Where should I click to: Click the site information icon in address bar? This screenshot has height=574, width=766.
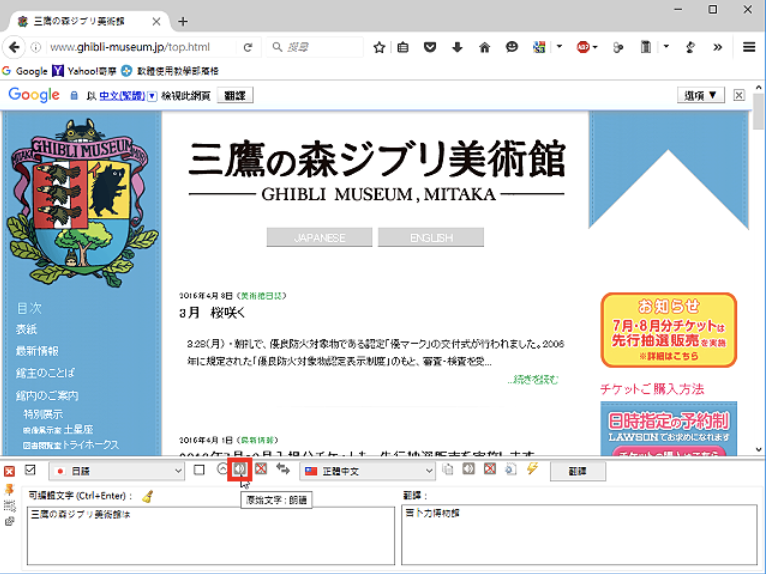[x=36, y=47]
